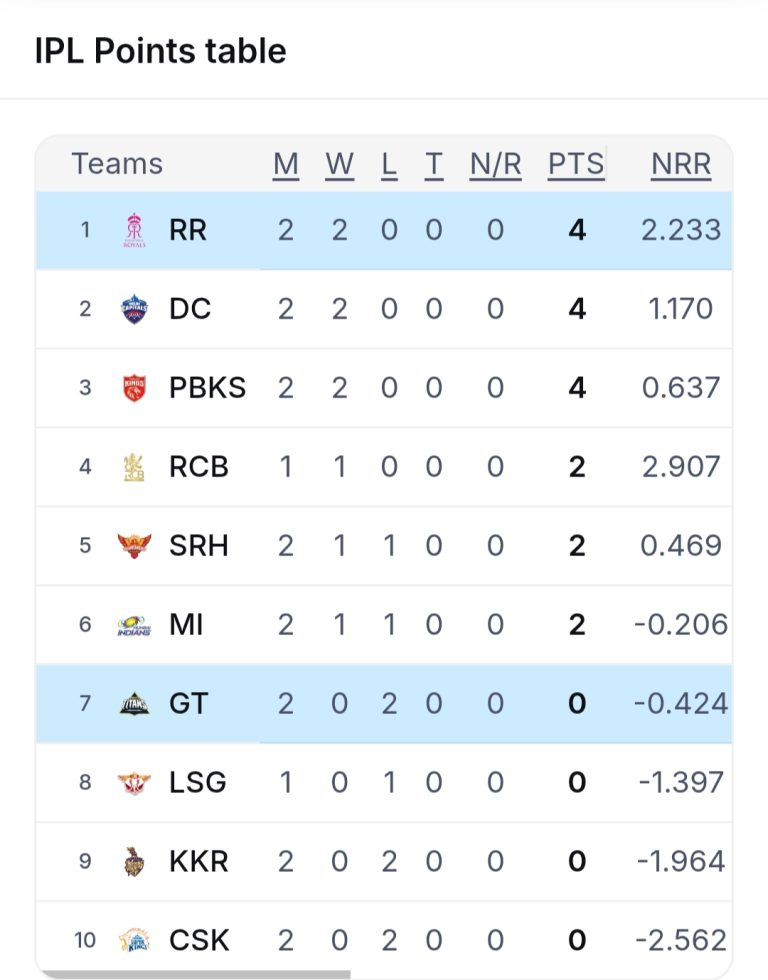Click the NRR column header

(681, 164)
